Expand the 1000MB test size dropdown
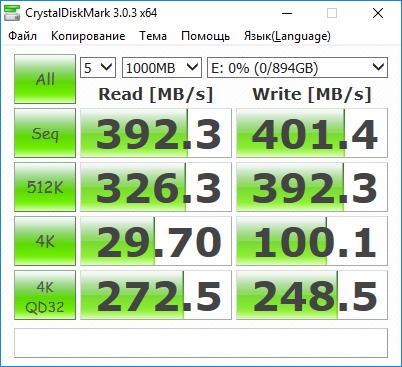 [162, 68]
